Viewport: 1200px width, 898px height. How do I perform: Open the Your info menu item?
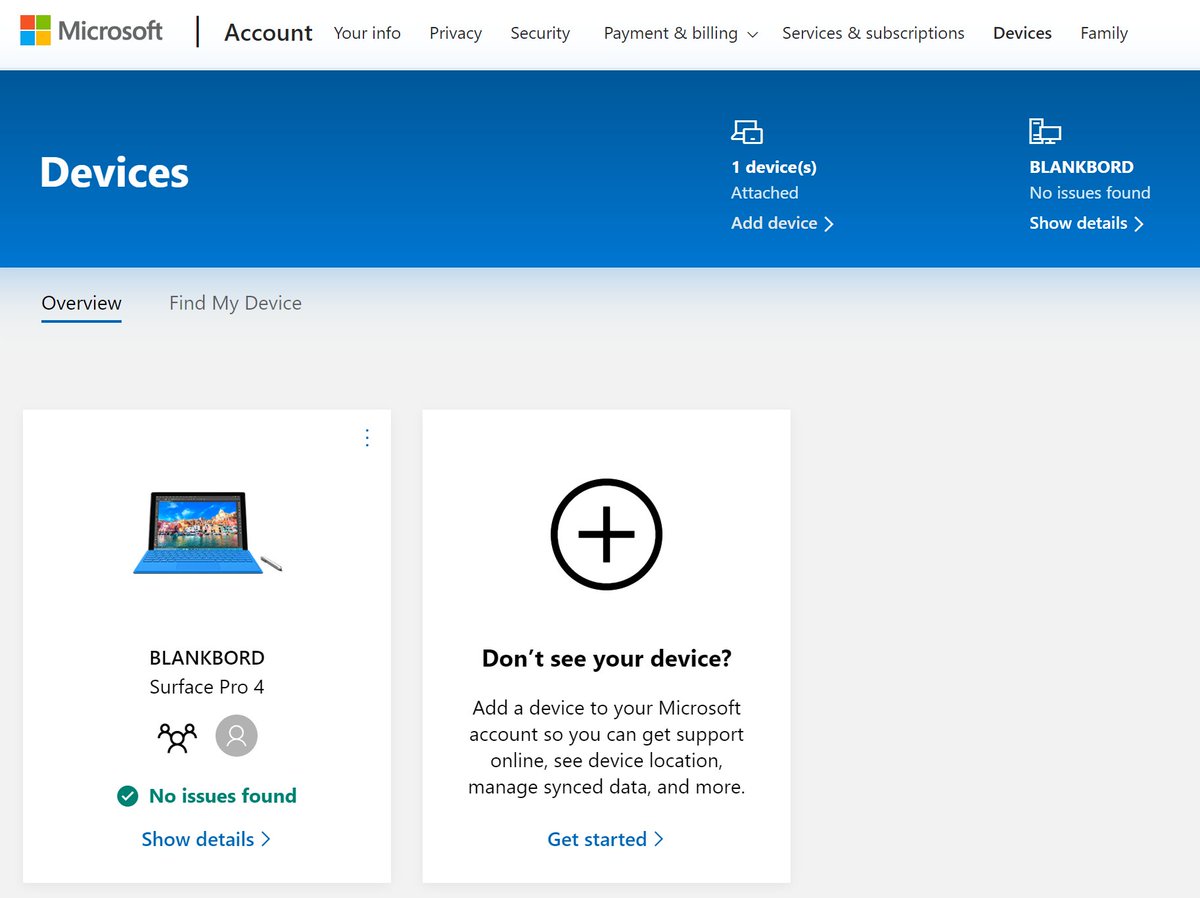[x=367, y=33]
